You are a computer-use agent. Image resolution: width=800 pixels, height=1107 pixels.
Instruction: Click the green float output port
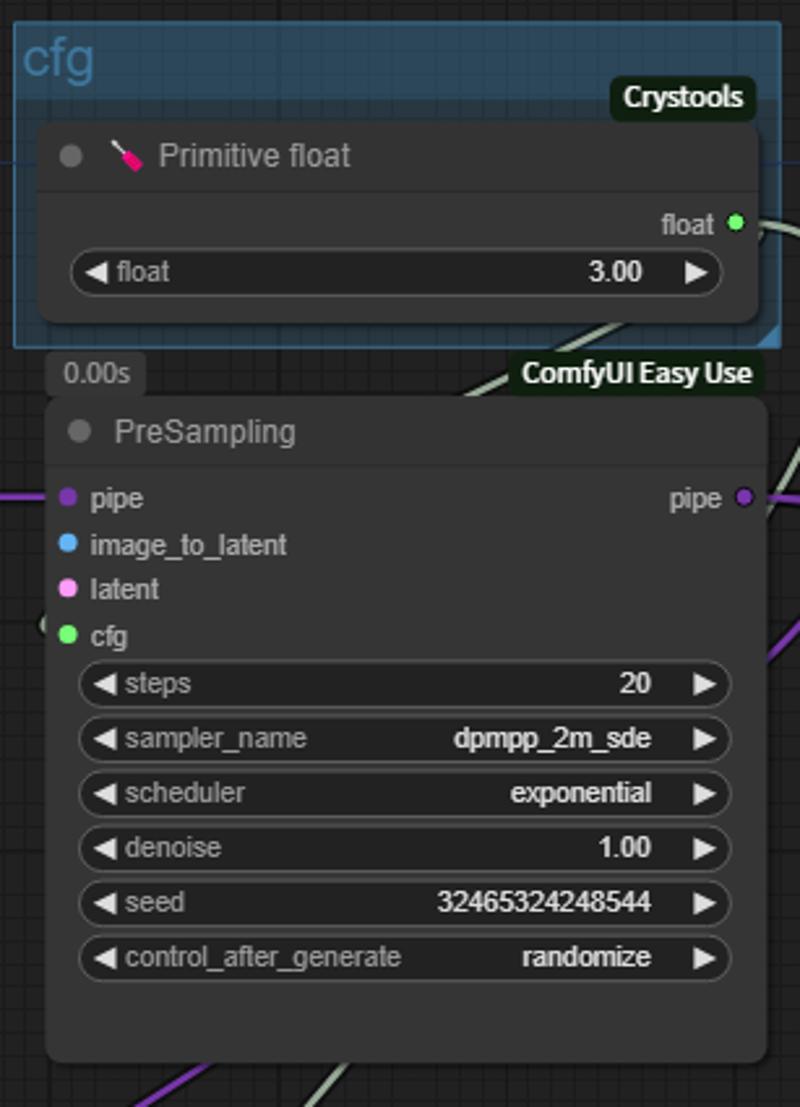pyautogui.click(x=736, y=223)
